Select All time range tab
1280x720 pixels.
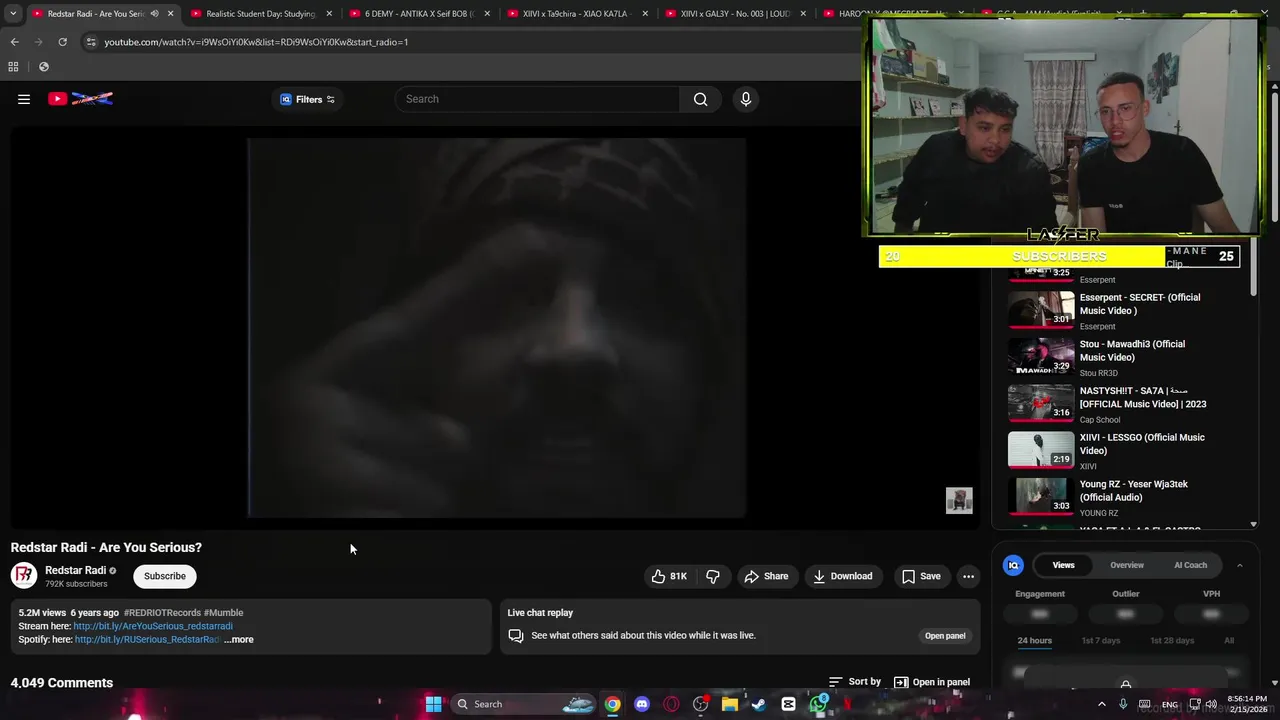[1229, 641]
